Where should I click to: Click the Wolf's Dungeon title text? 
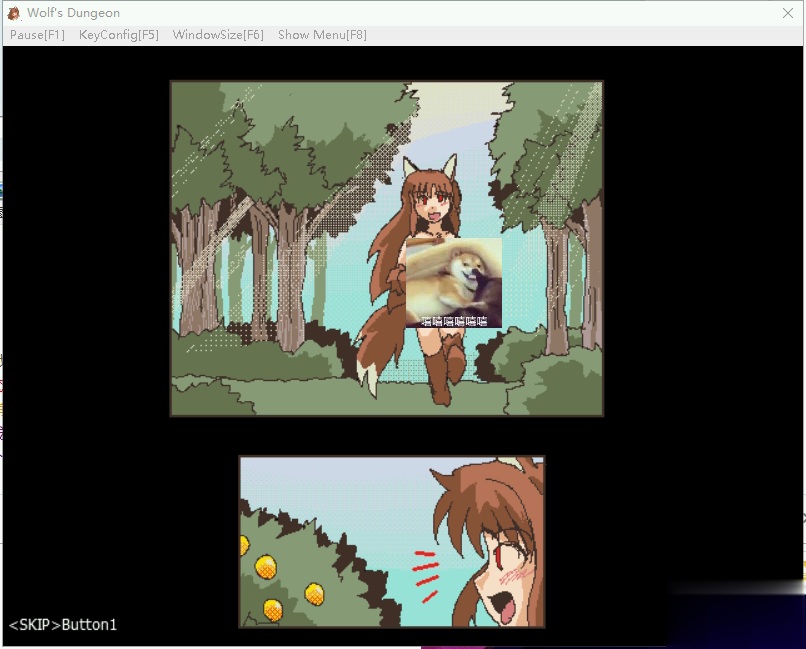click(x=74, y=13)
